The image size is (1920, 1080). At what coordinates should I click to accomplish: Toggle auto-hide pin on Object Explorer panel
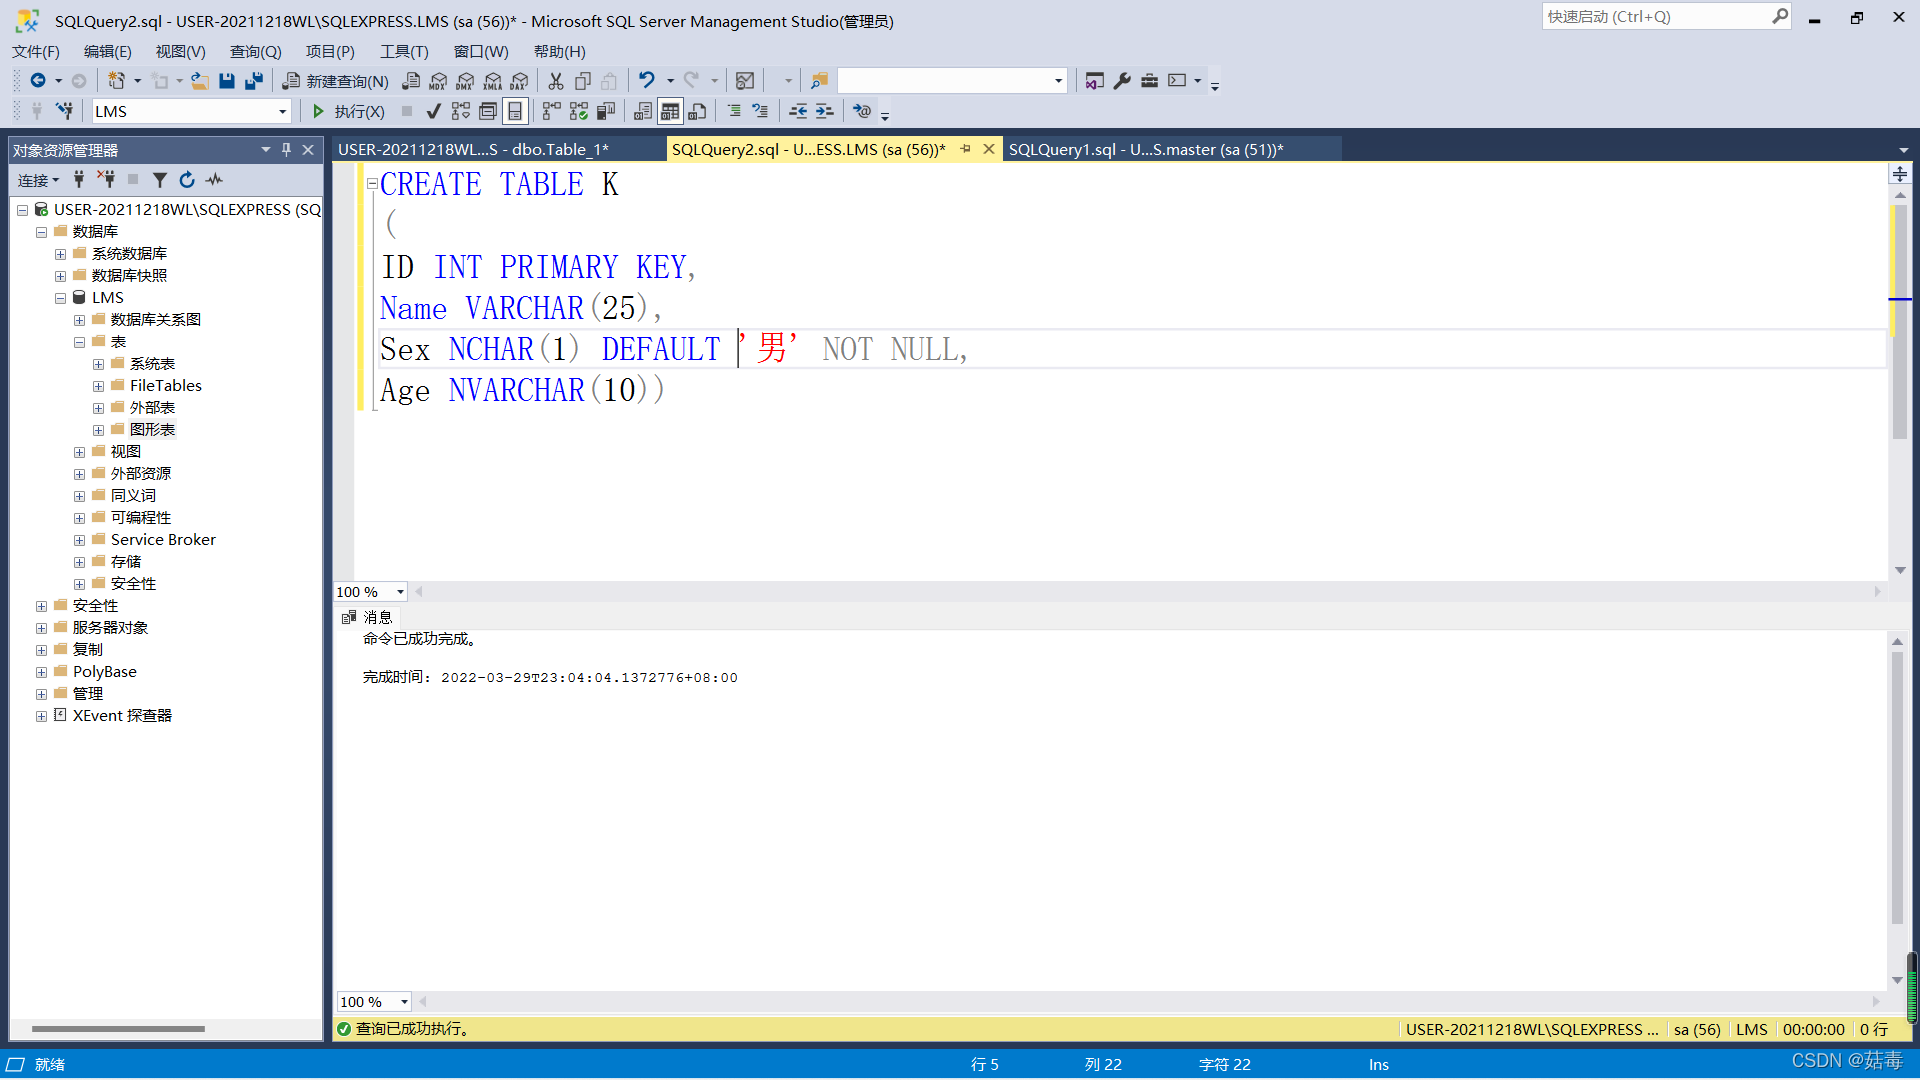(287, 150)
